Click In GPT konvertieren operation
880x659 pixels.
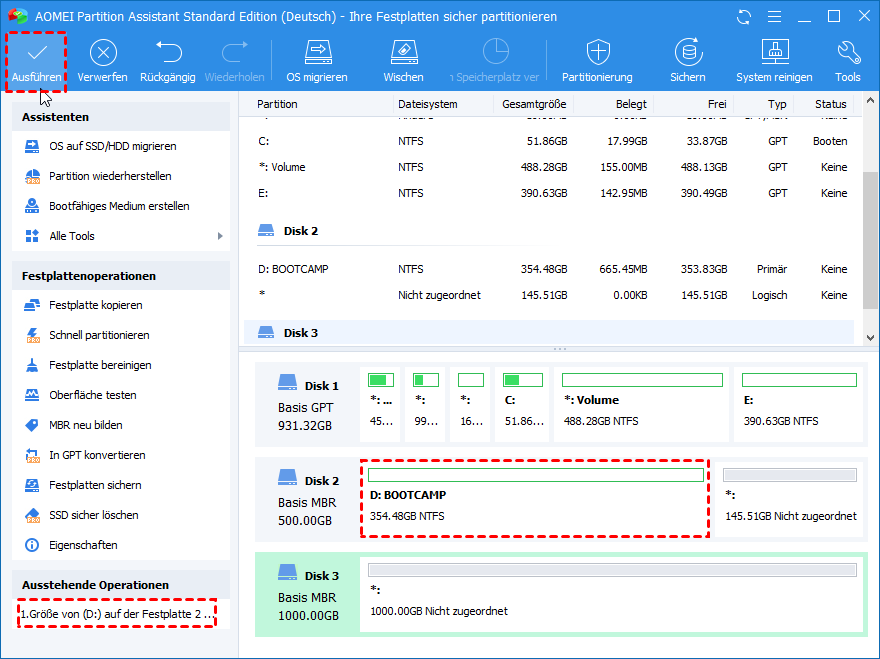(97, 455)
